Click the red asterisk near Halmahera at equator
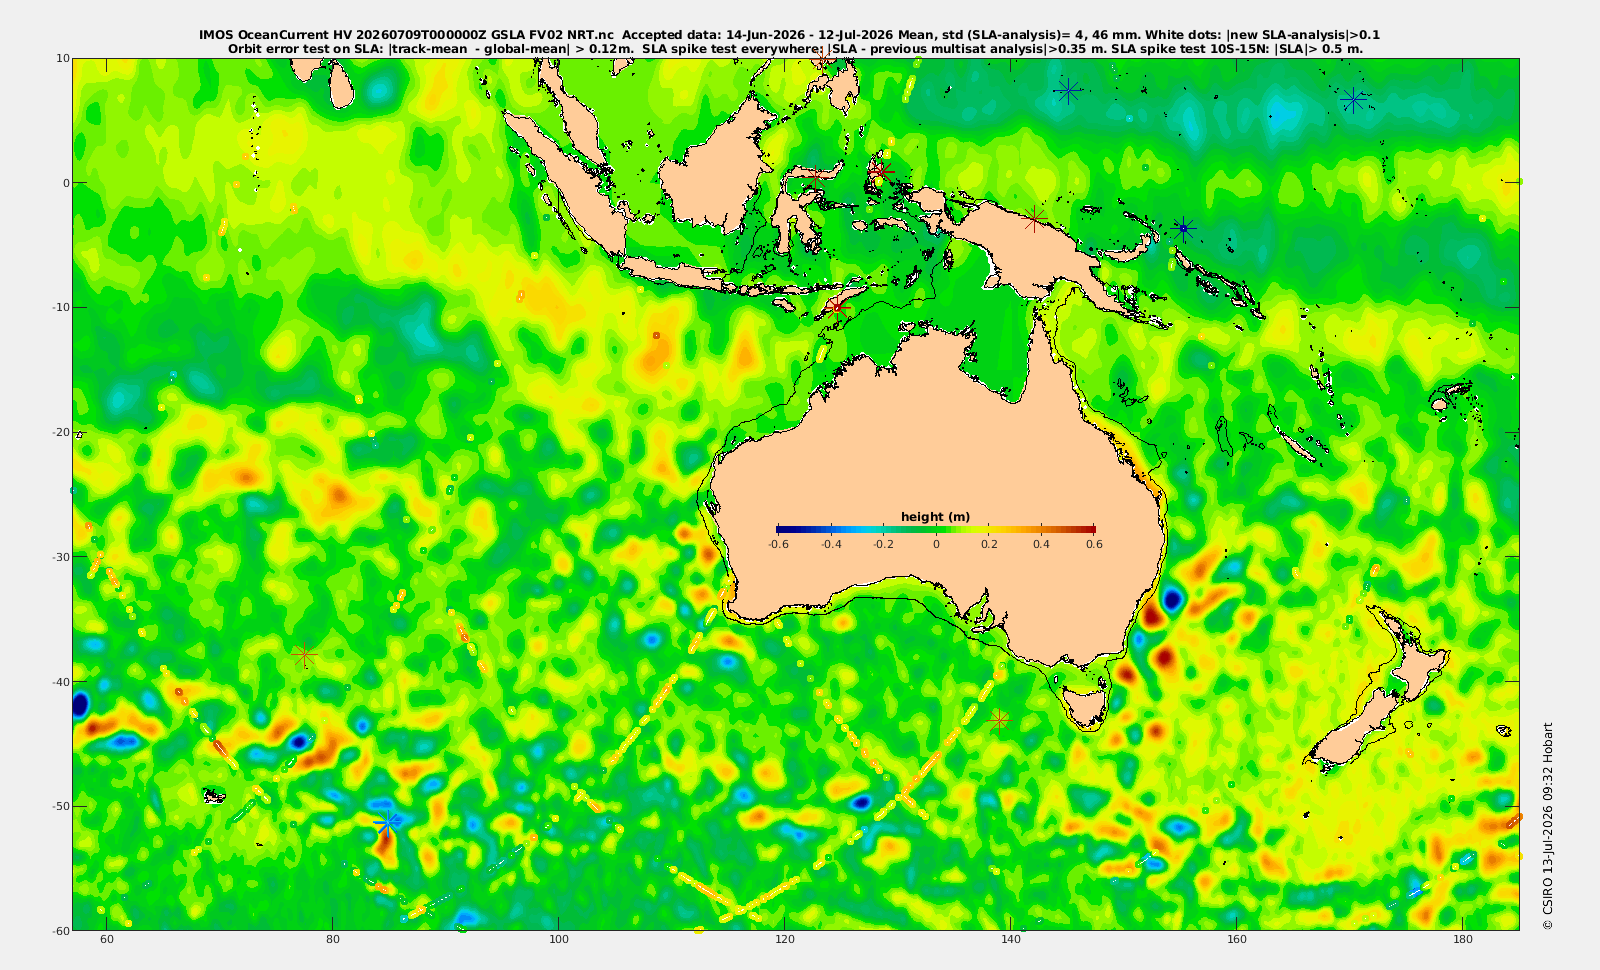Screen dimensions: 1600x970 (881, 171)
